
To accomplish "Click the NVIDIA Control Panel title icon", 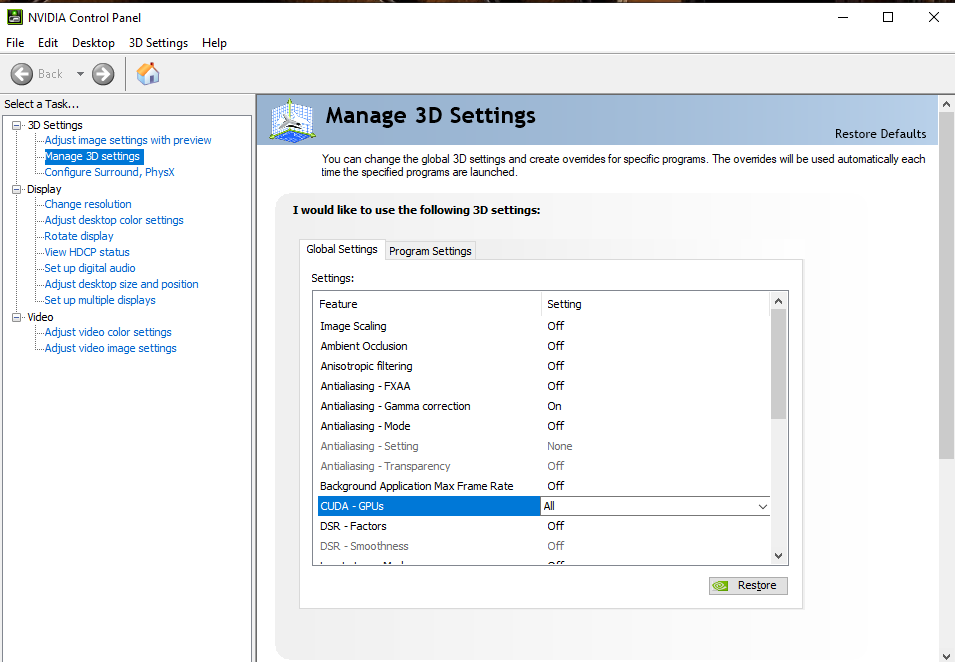I will pyautogui.click(x=15, y=17).
